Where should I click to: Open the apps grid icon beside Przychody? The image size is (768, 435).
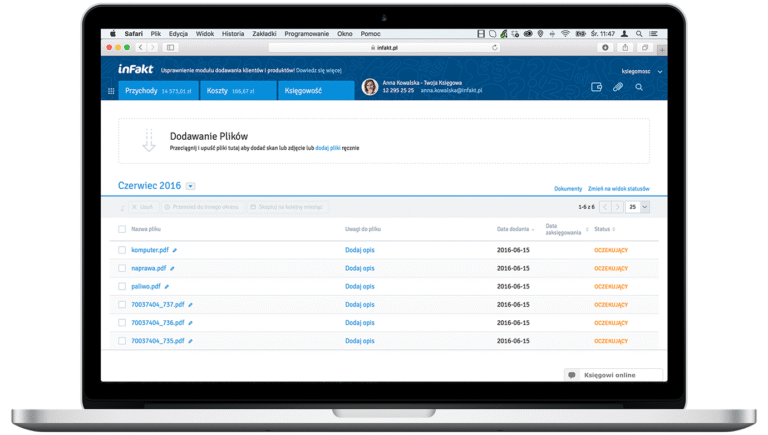point(111,90)
